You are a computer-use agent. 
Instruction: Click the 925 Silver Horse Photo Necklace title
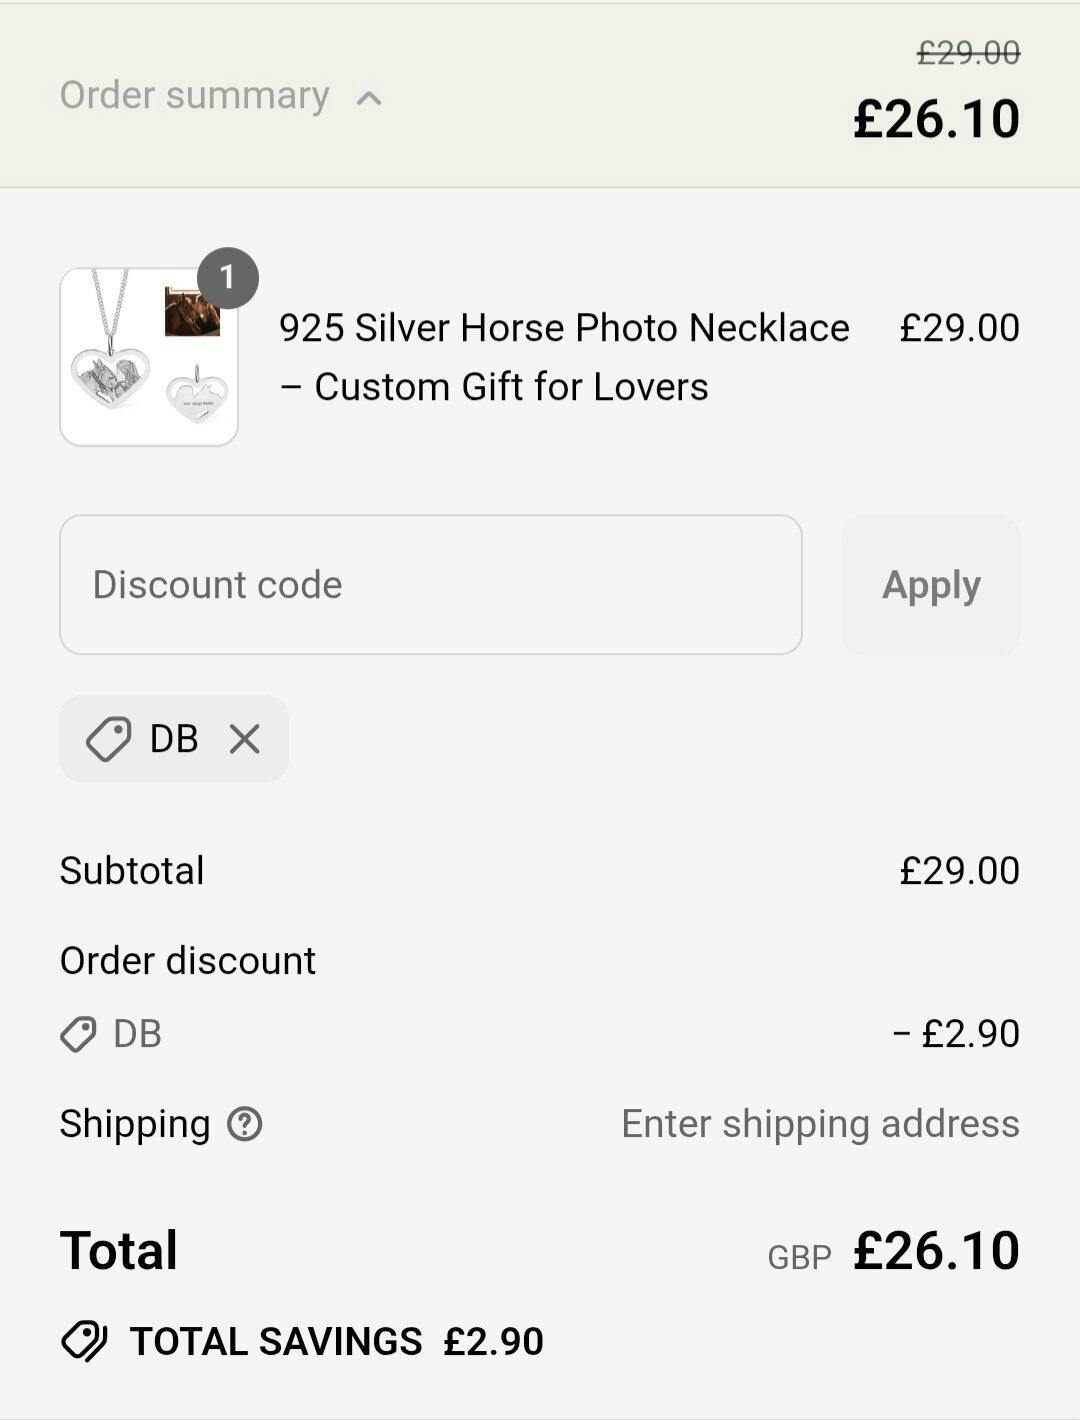pos(563,356)
